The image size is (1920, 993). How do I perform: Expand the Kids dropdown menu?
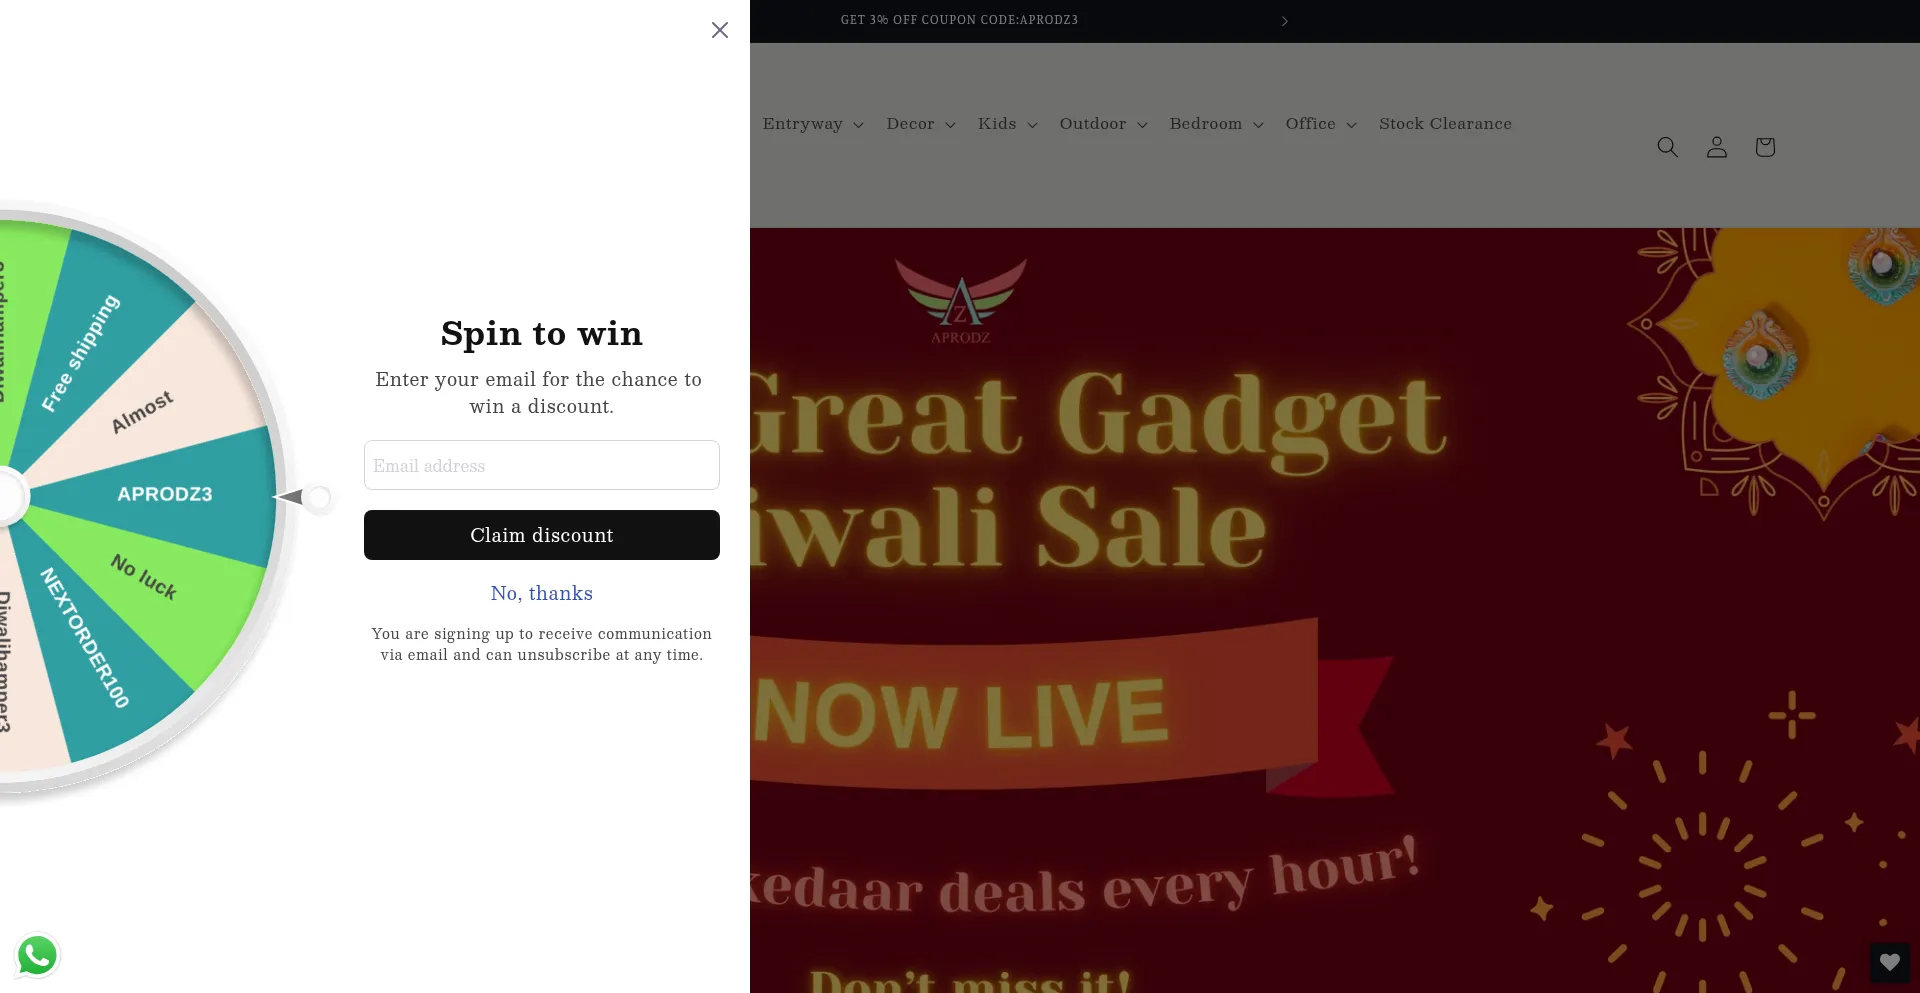click(1007, 124)
